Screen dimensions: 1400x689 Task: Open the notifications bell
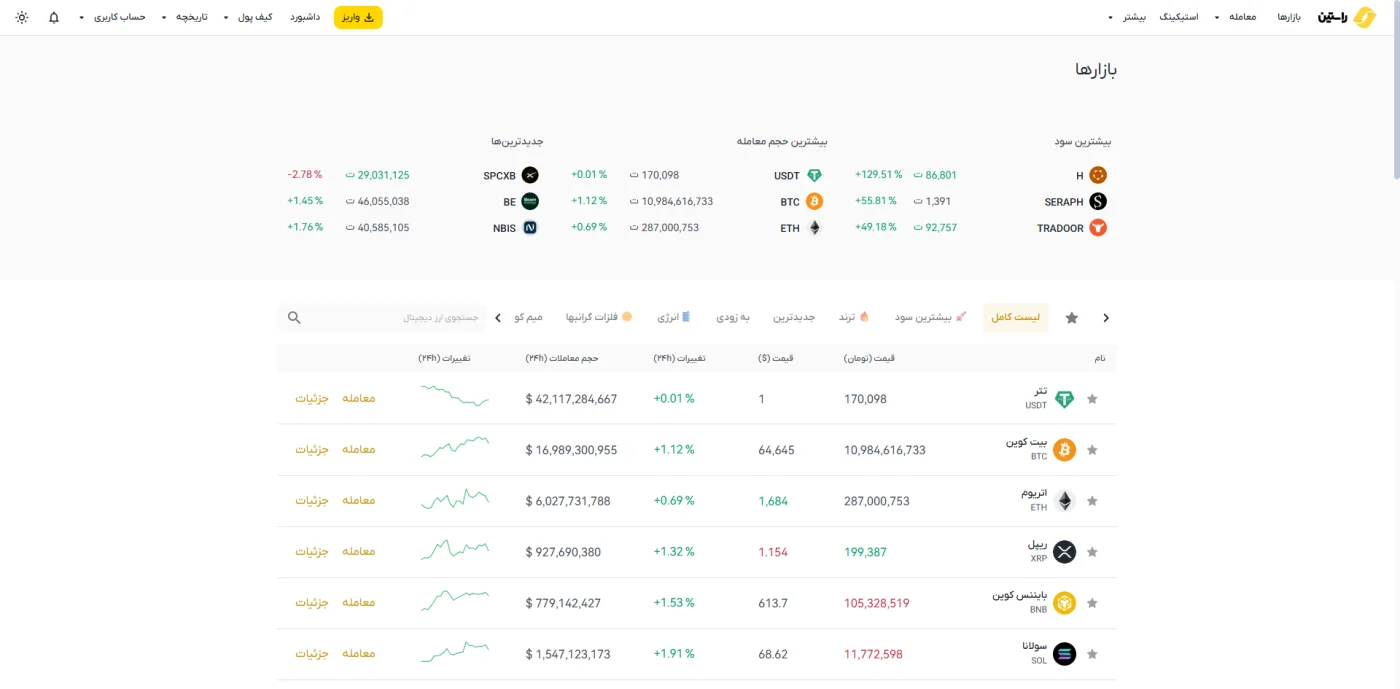pyautogui.click(x=54, y=17)
